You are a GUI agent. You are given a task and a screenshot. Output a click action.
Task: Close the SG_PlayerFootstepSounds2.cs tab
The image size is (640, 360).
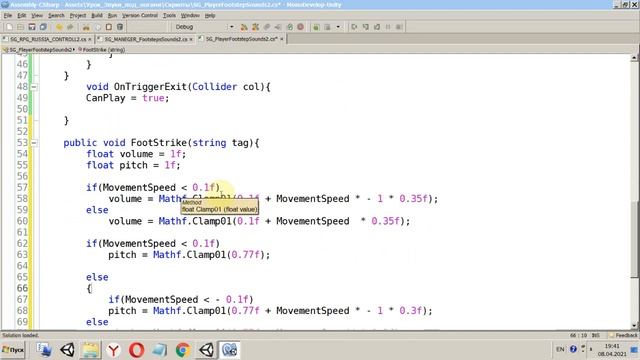point(282,39)
